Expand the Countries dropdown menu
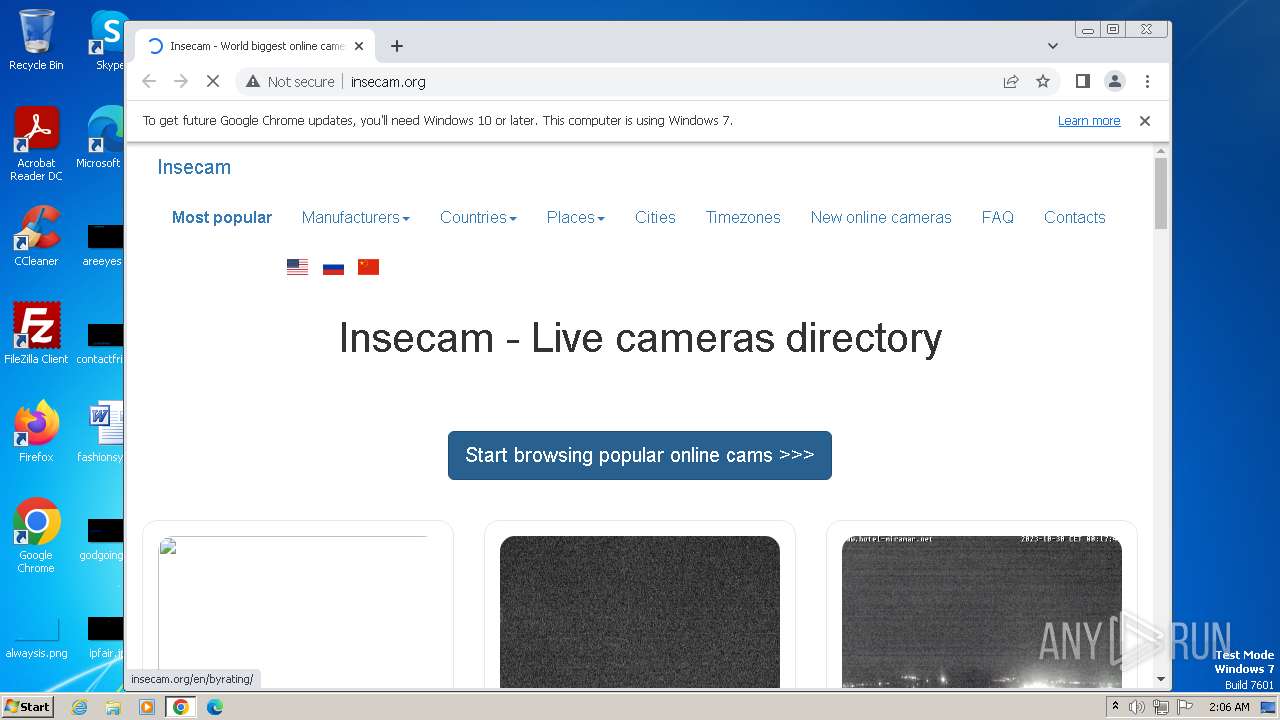This screenshot has width=1280, height=720. click(478, 217)
